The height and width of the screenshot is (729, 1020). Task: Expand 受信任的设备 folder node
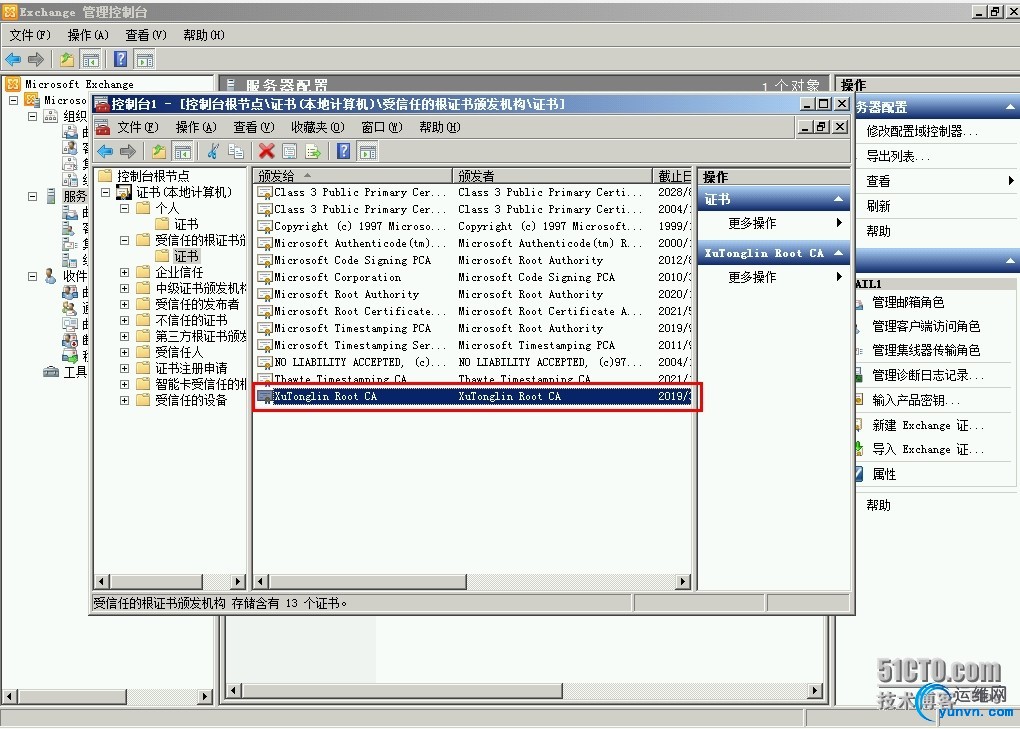coord(124,401)
